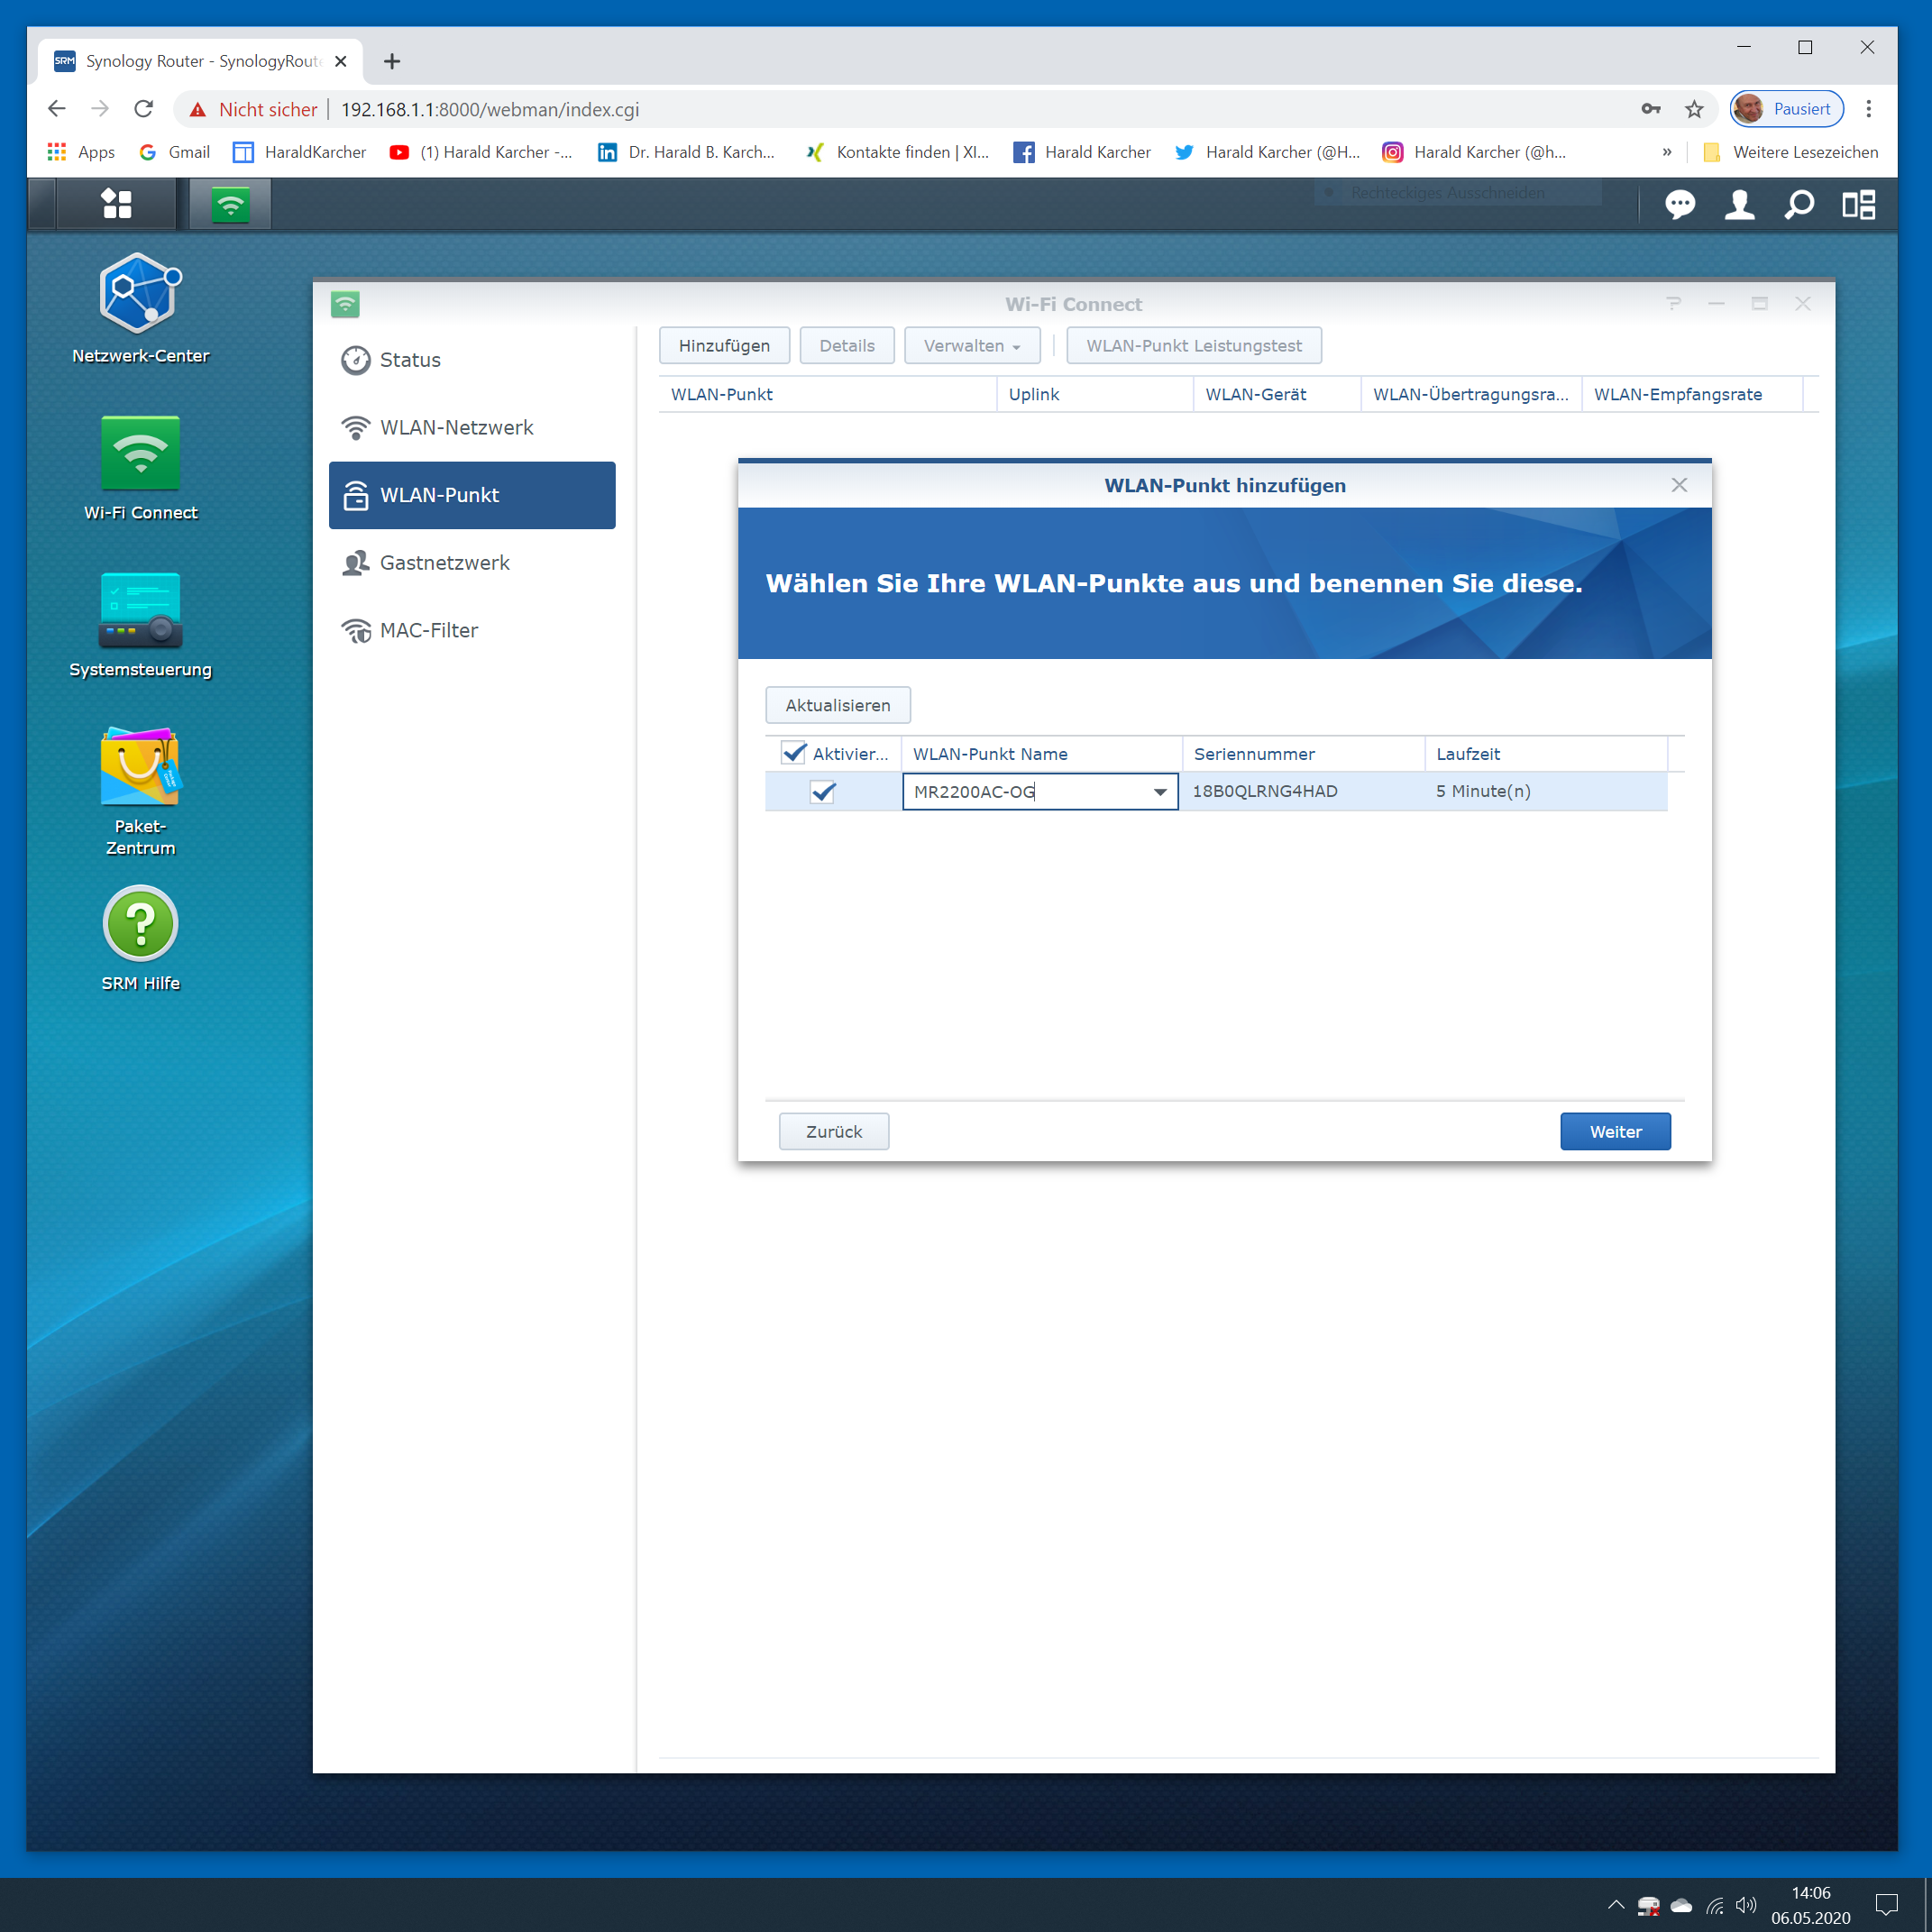1932x1932 pixels.
Task: Click the Aktualisieren button
Action: 837,705
